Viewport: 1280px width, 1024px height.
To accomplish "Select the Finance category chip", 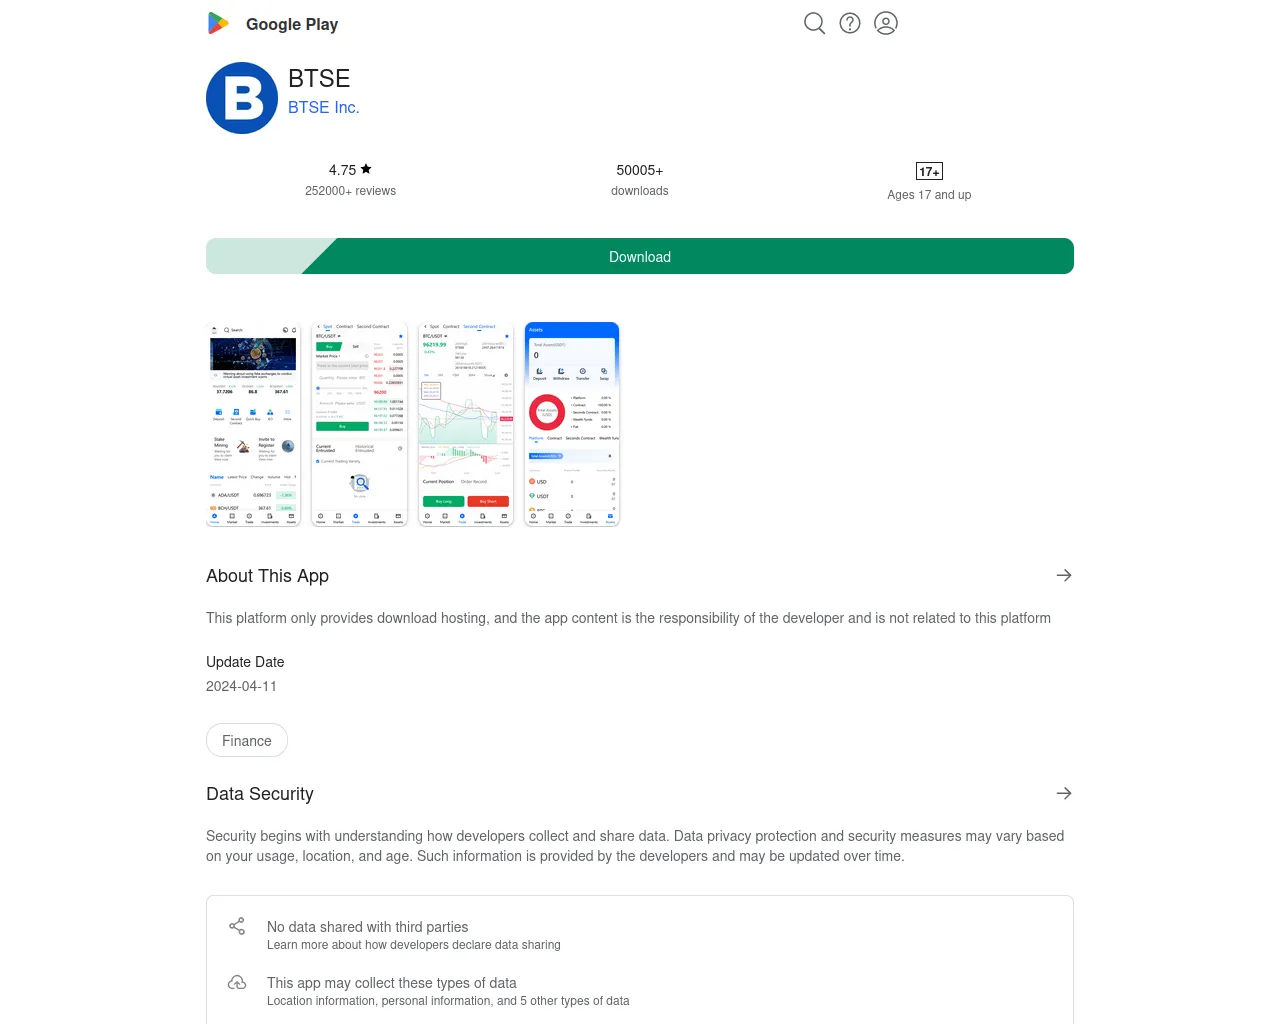I will click(247, 740).
